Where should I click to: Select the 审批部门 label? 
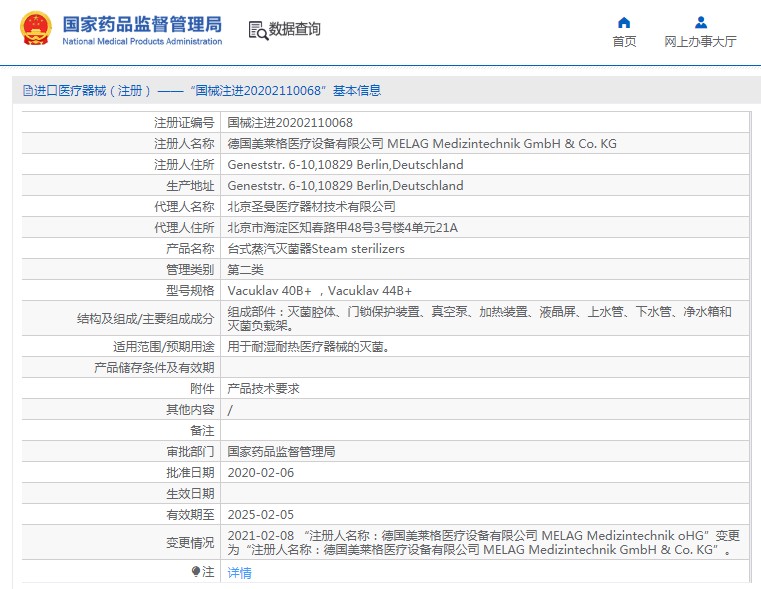[190, 452]
